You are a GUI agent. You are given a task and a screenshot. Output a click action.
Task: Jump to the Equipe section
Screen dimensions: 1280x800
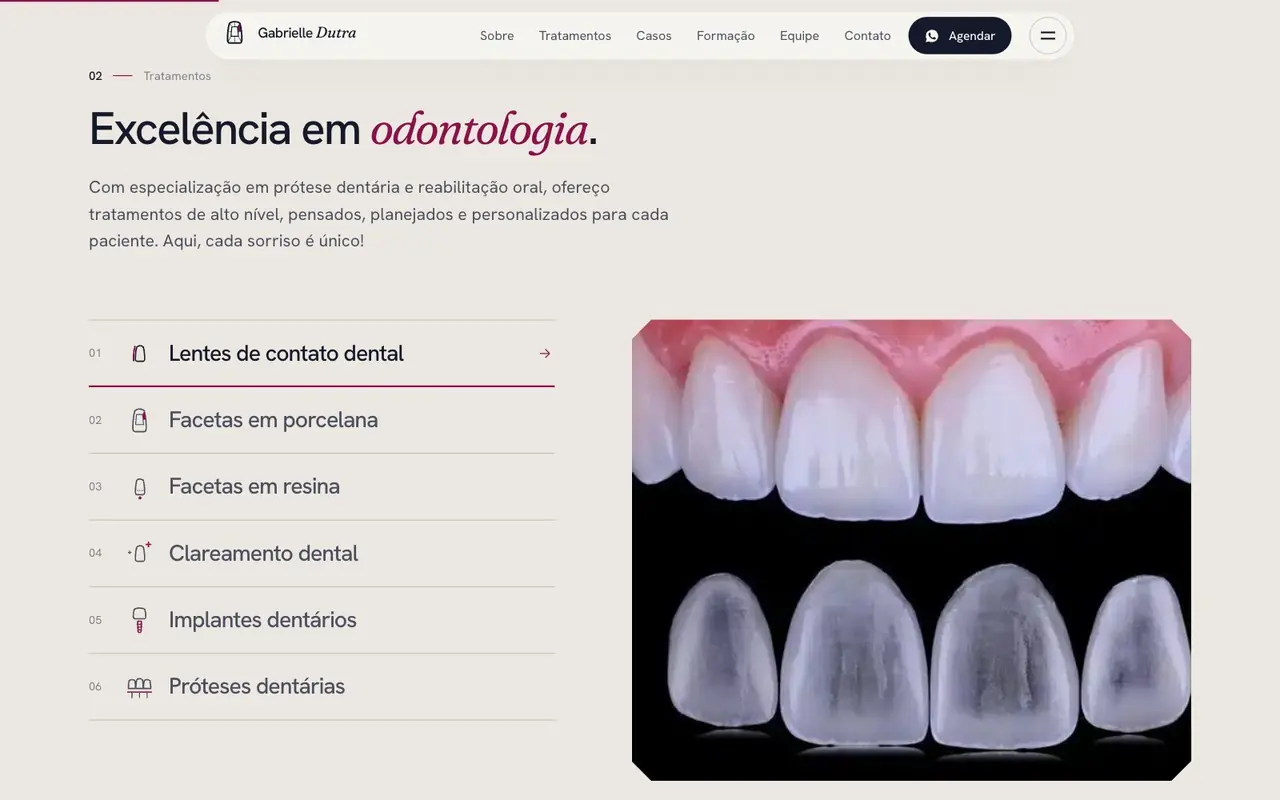point(799,36)
